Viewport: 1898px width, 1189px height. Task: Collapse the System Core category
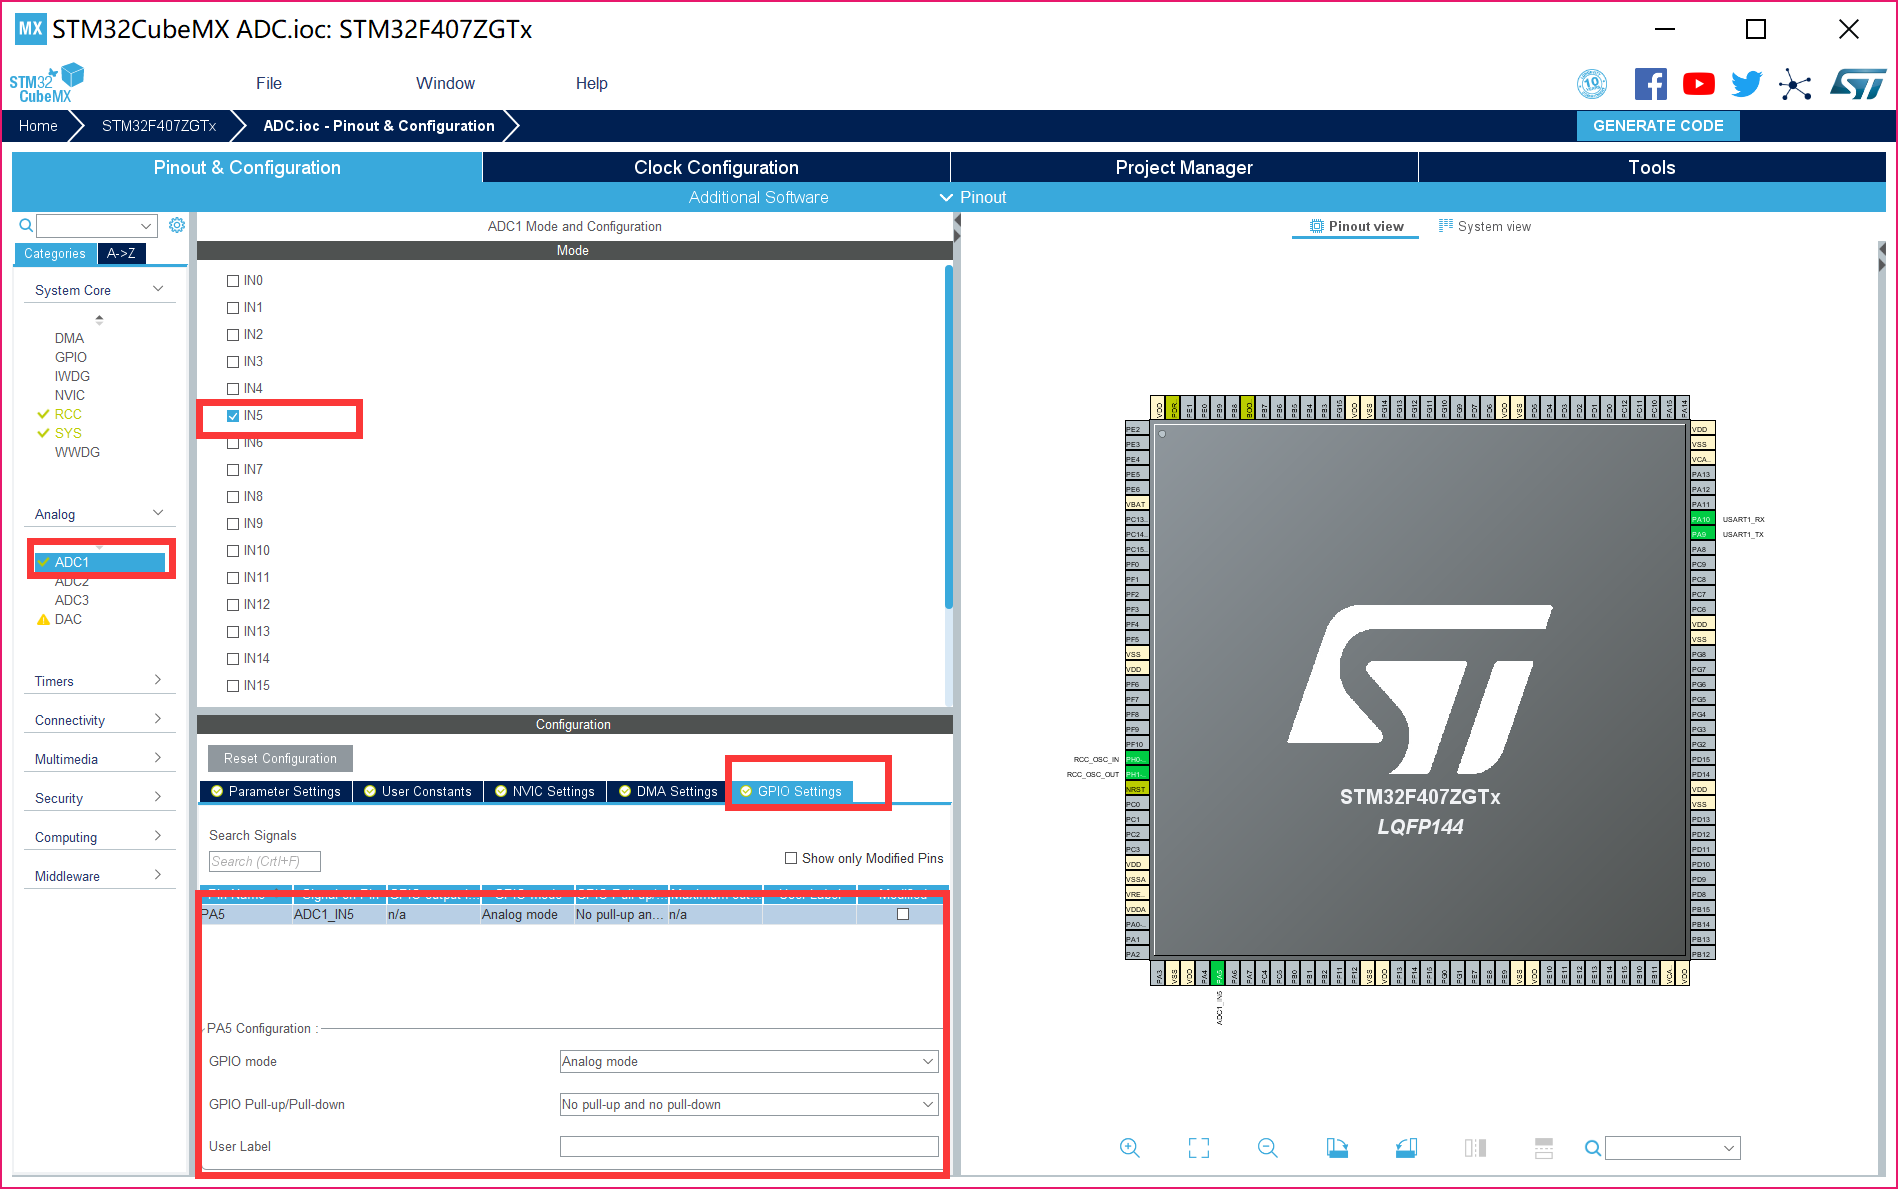point(158,288)
